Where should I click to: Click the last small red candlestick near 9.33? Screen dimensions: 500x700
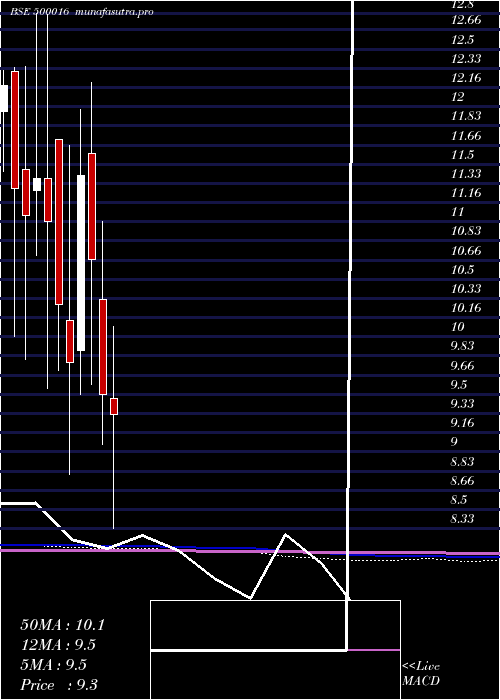click(114, 406)
